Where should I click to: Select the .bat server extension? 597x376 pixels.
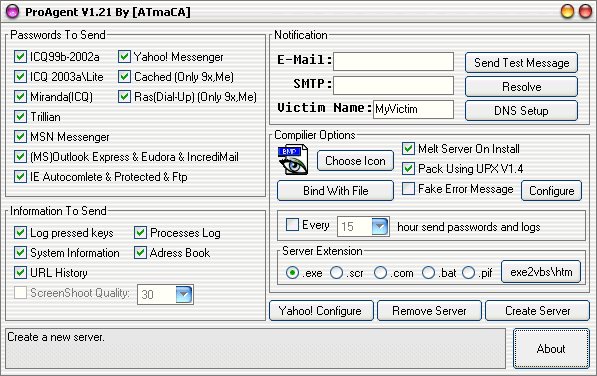pyautogui.click(x=428, y=272)
